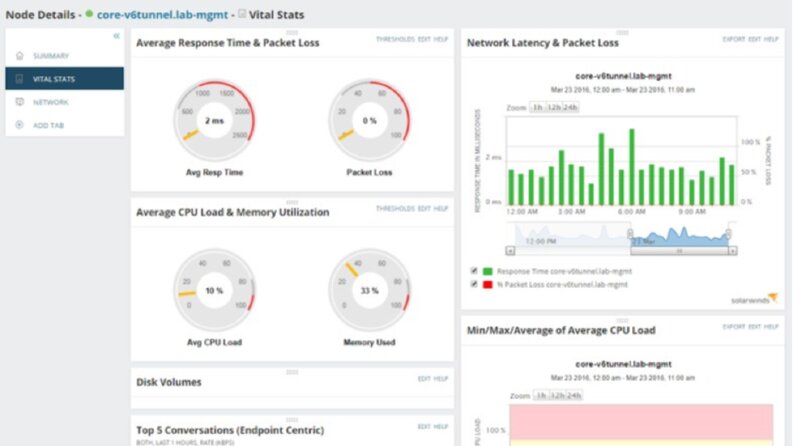
Task: Select 1h zoom on Network Latency chart
Action: pyautogui.click(x=538, y=107)
